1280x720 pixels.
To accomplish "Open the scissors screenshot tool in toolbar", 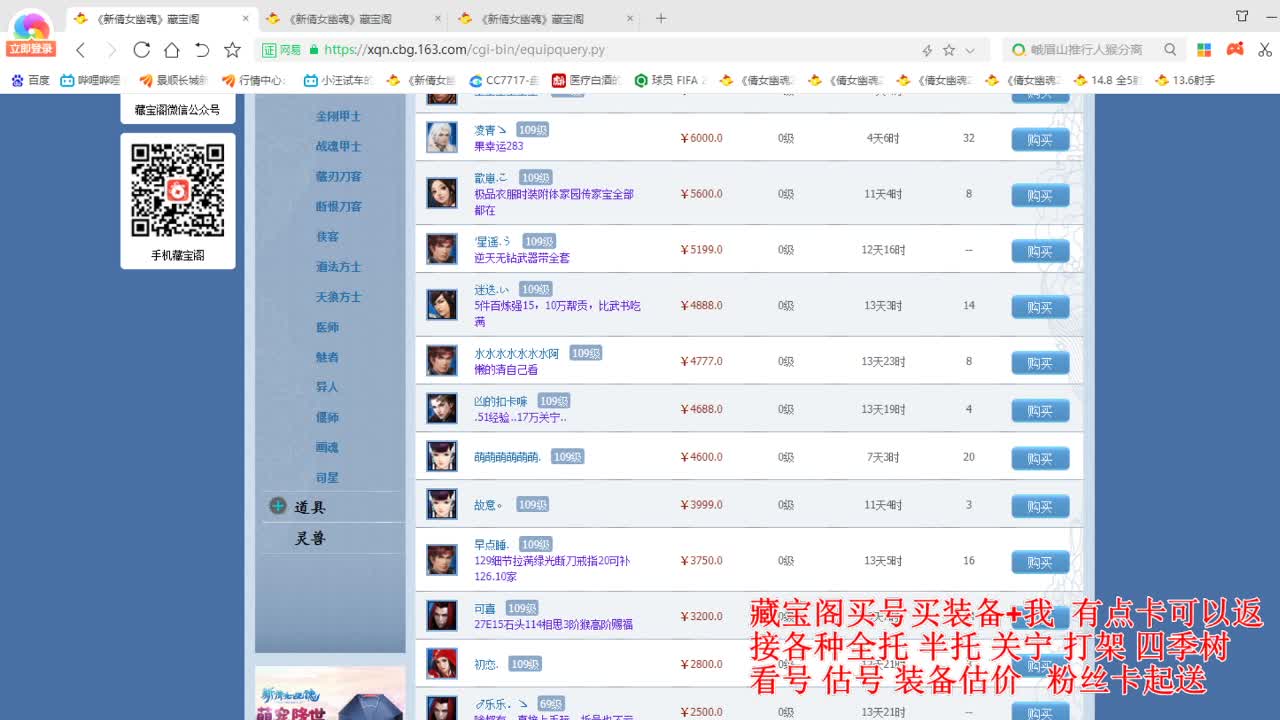I will click(x=1264, y=48).
